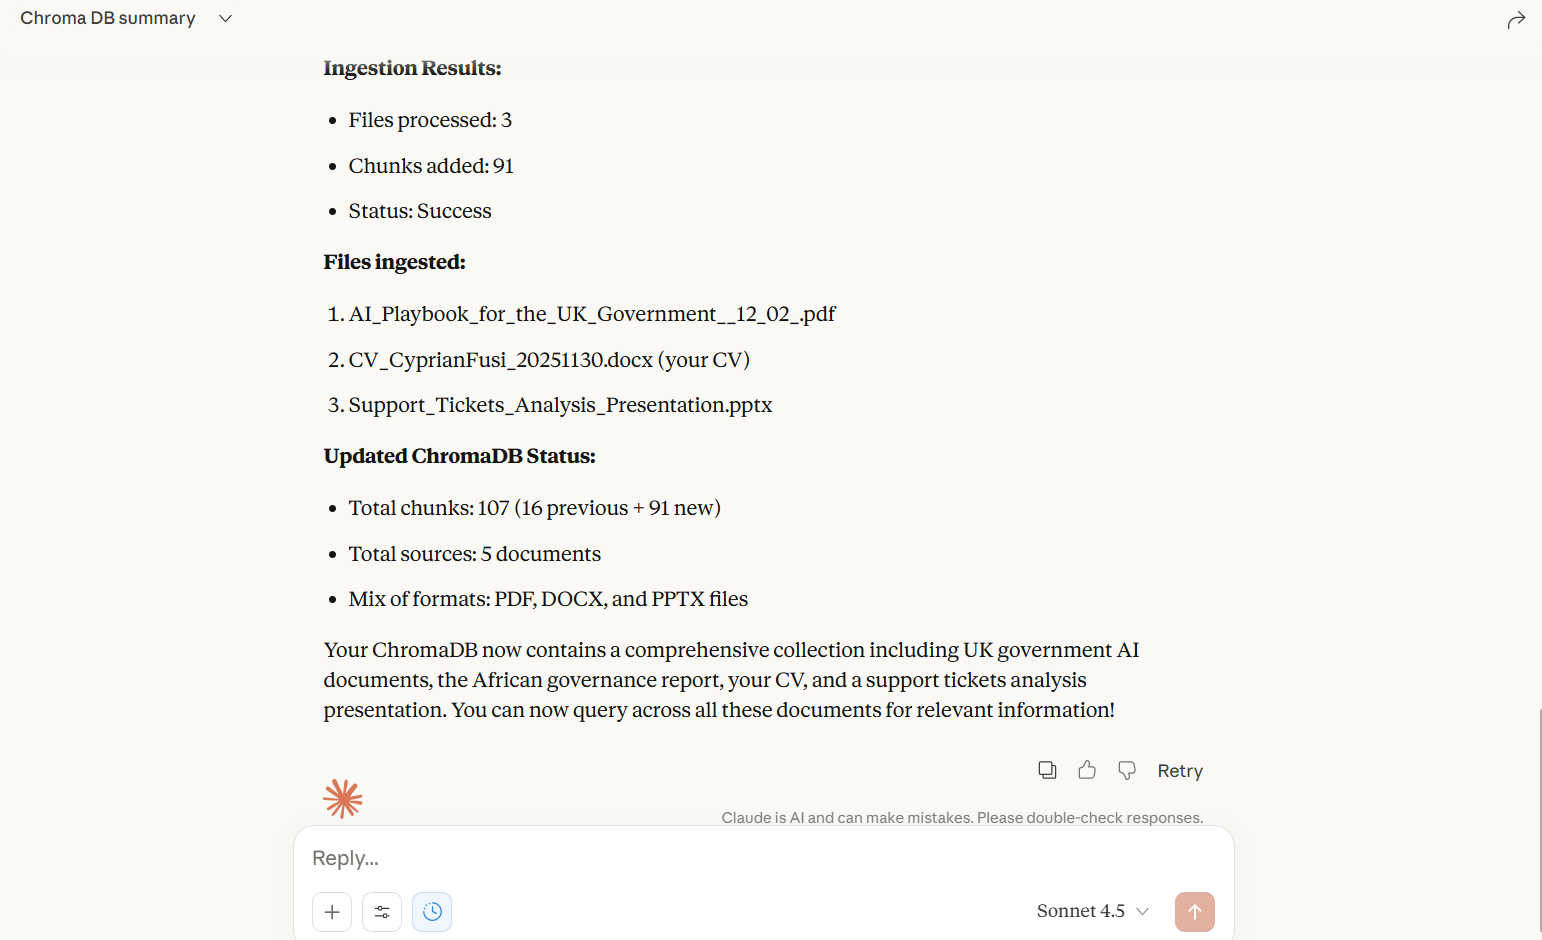
Task: Copy Claude's response to clipboard
Action: pyautogui.click(x=1047, y=770)
